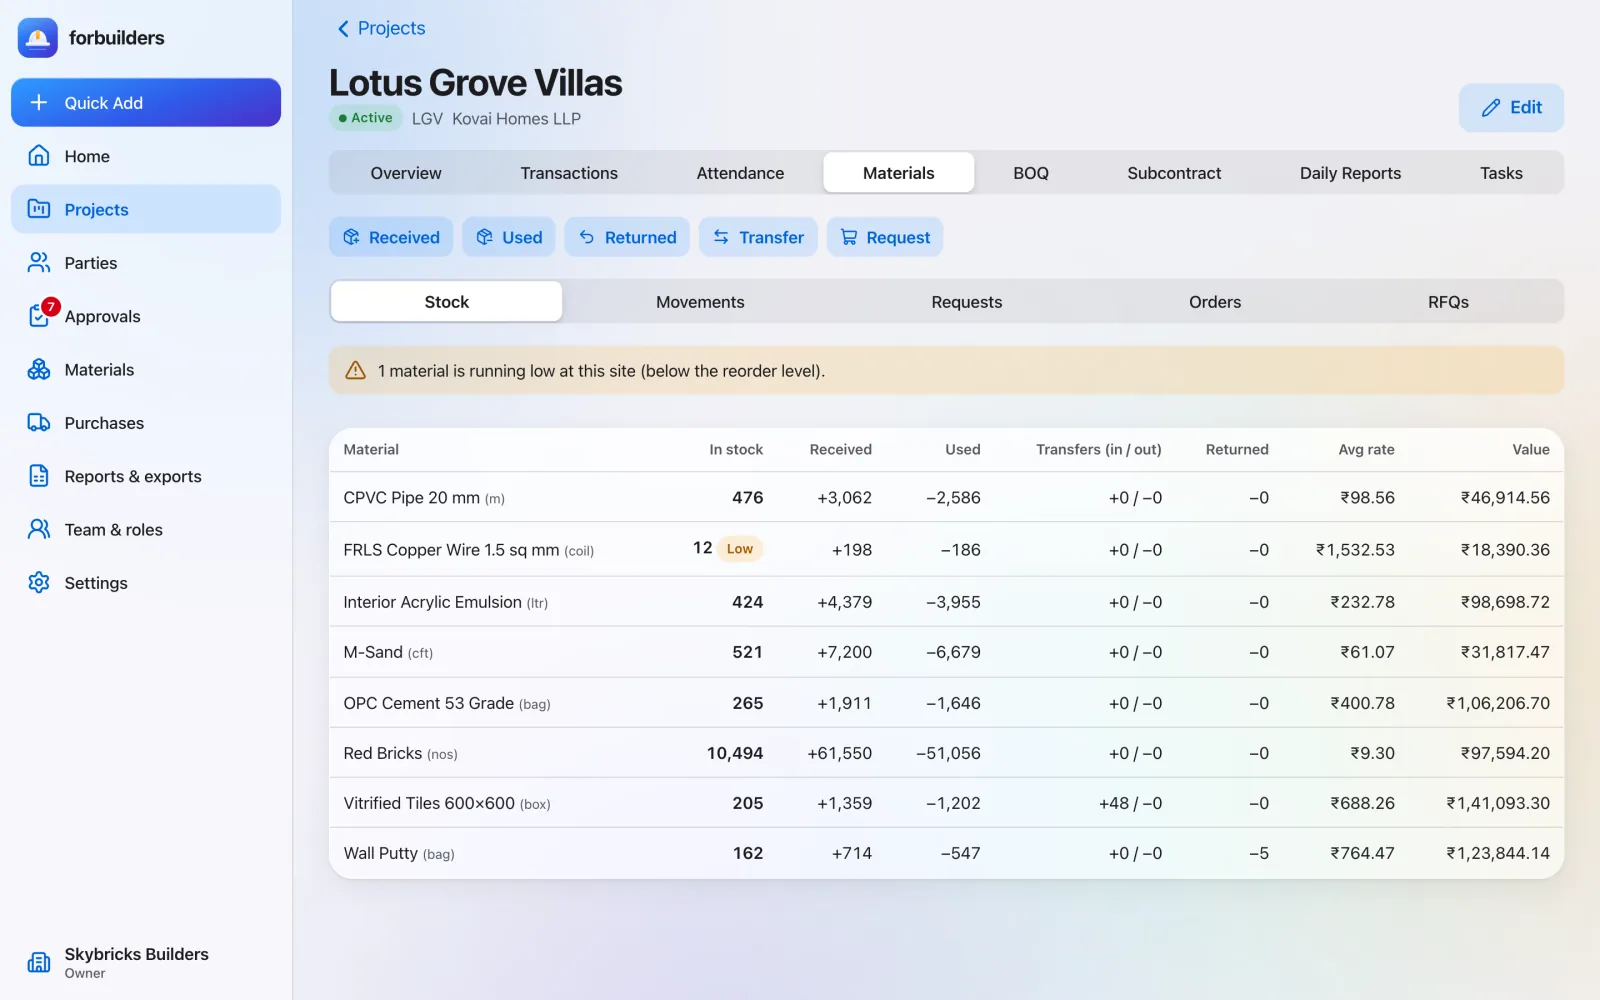Select the Stock sub-tab

447,302
